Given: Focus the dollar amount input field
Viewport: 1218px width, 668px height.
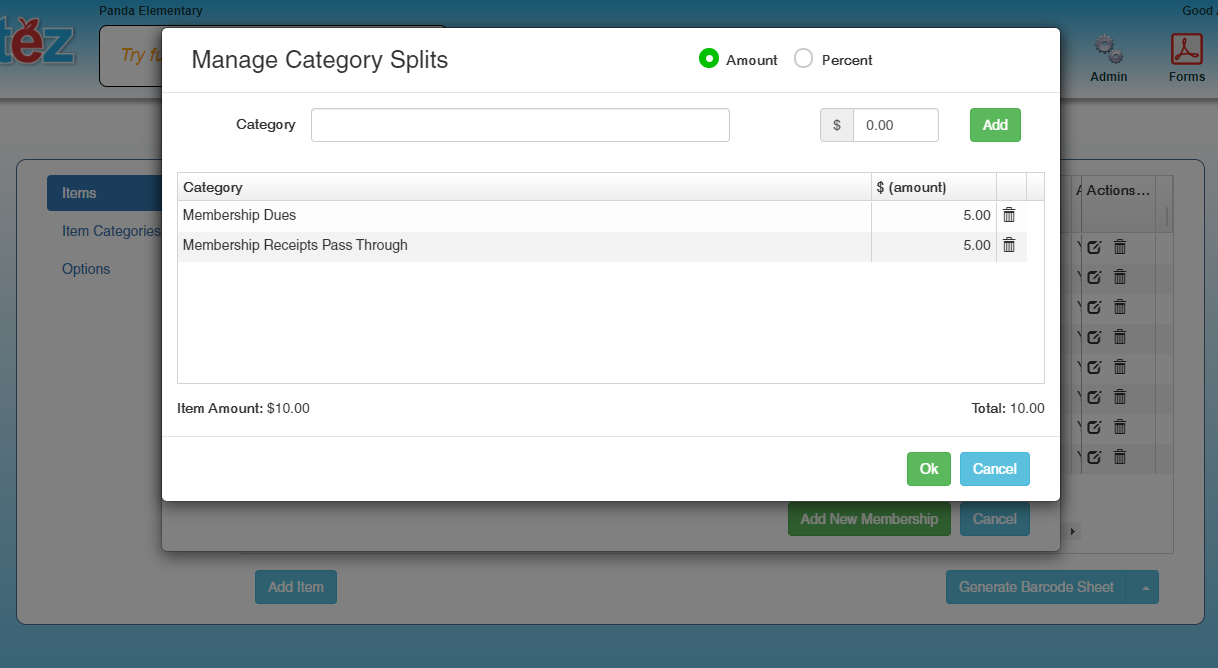Looking at the screenshot, I should (895, 125).
